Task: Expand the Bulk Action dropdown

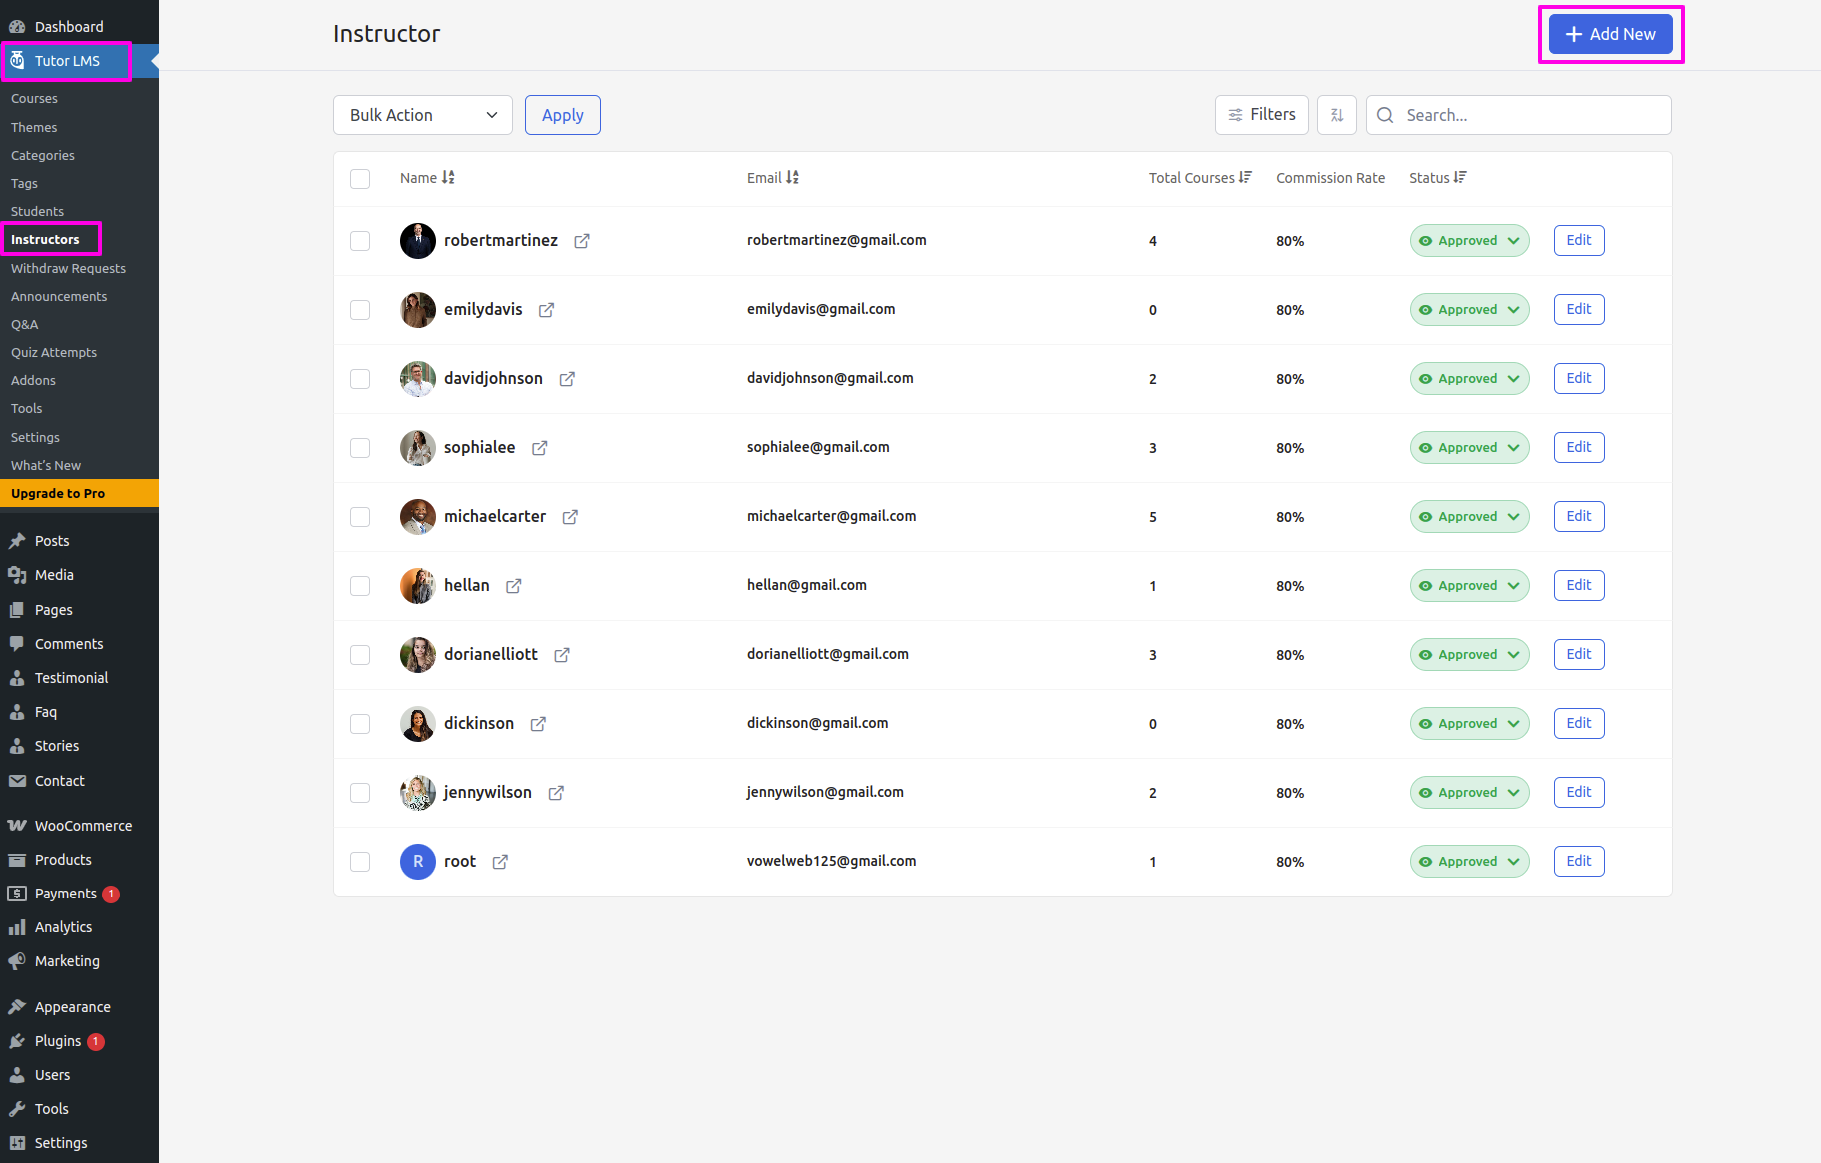Action: (422, 115)
